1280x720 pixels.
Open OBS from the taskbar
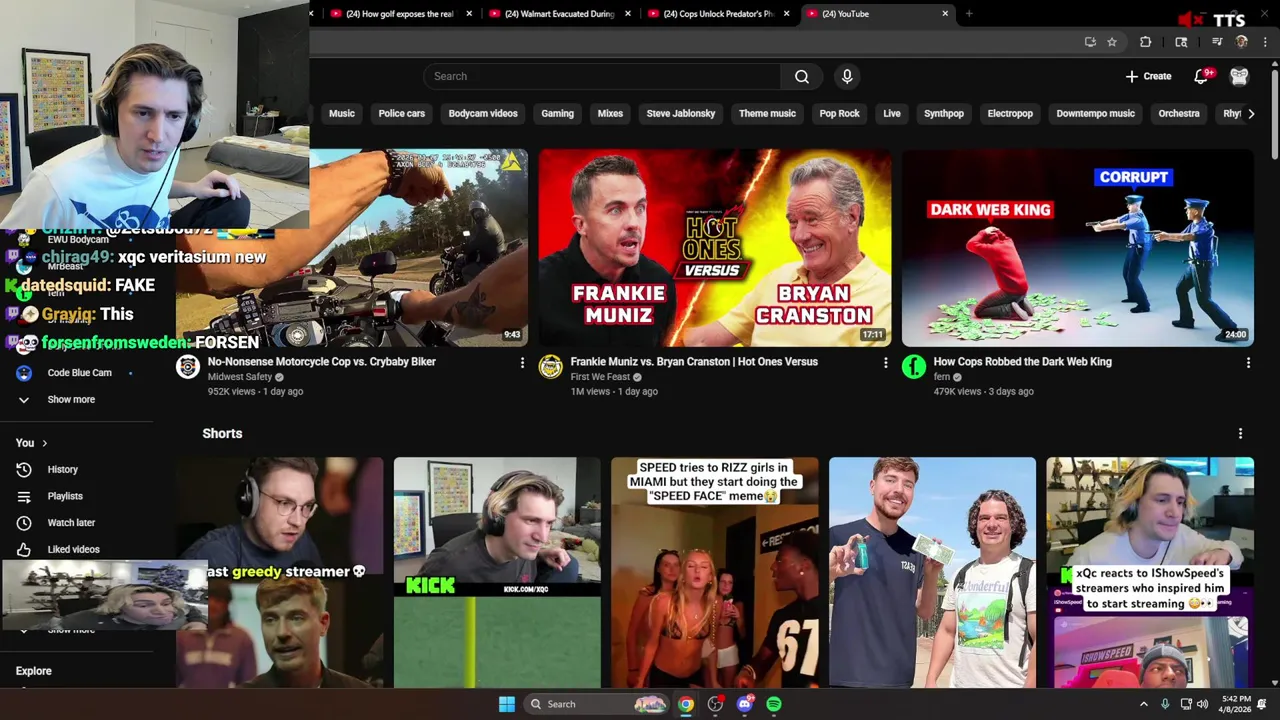click(x=715, y=704)
